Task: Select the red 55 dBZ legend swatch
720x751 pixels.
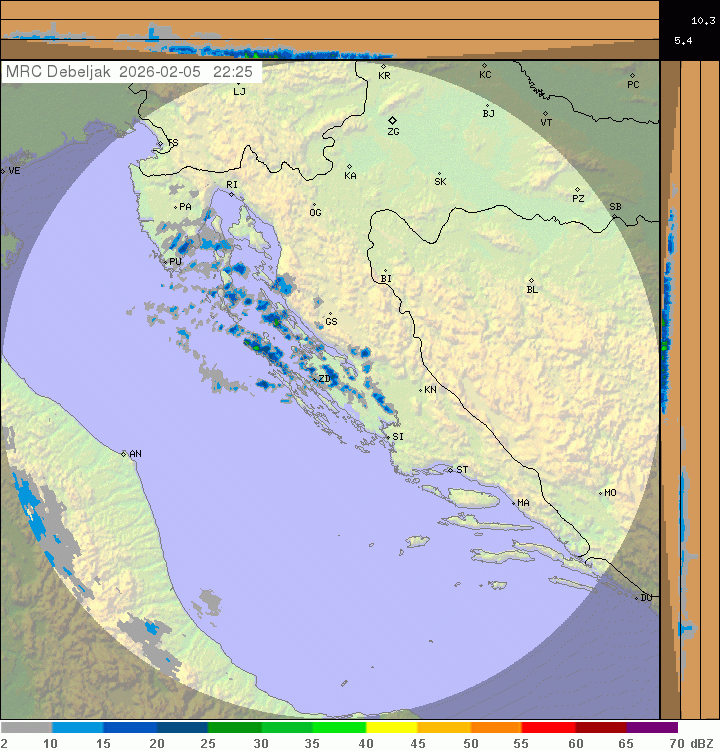Action: coord(547,728)
